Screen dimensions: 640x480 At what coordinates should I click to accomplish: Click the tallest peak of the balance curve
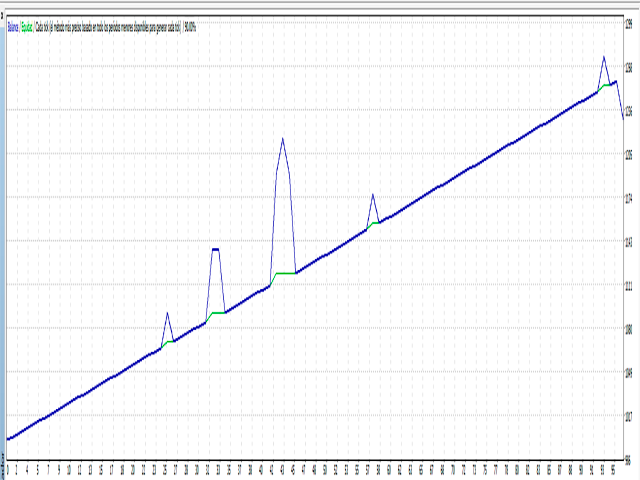(282, 139)
